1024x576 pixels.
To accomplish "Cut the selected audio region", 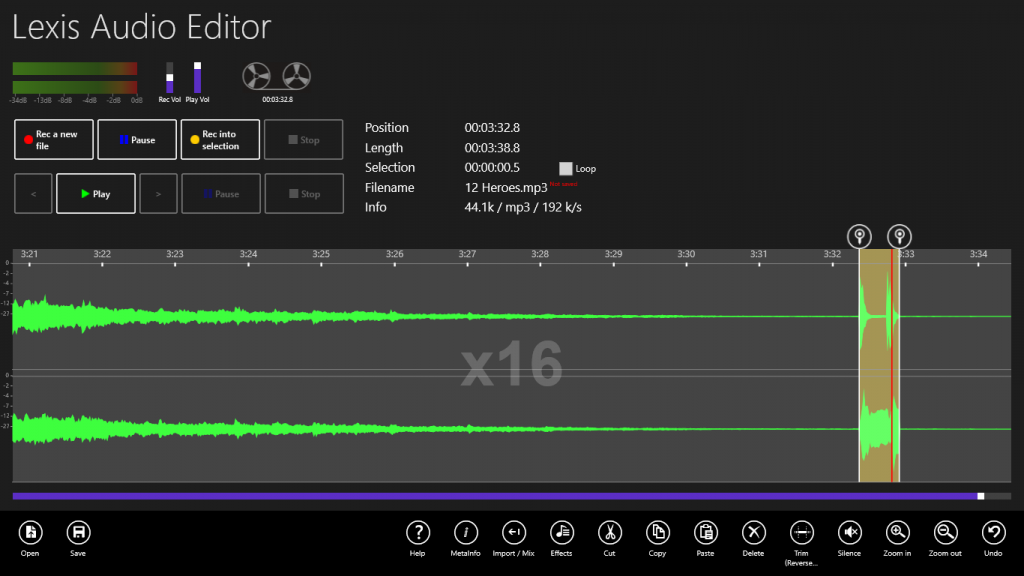I will tap(609, 533).
